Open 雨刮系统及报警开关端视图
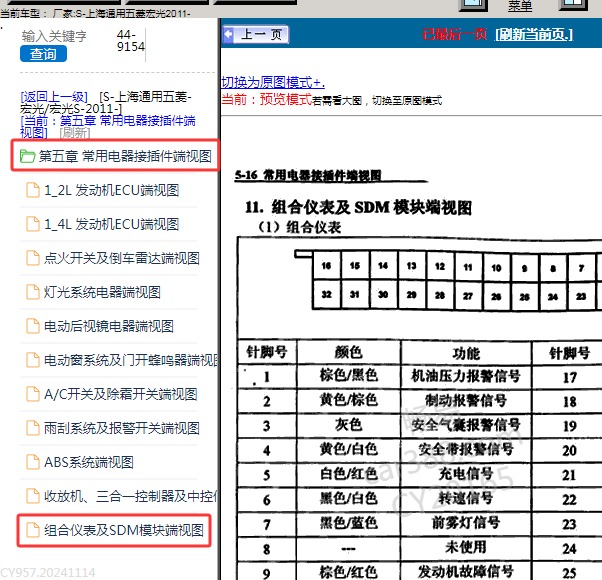 (x=121, y=428)
